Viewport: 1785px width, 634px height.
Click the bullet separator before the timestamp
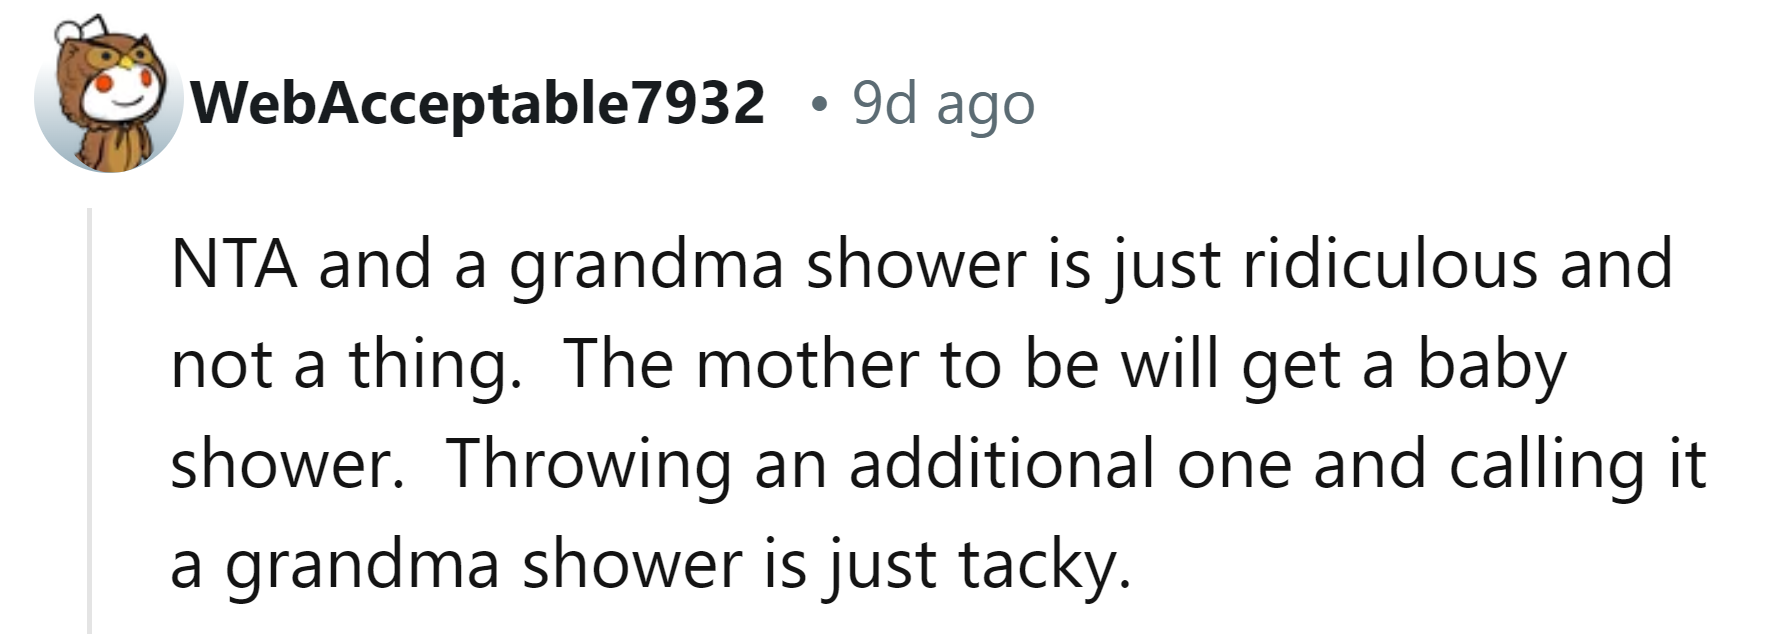[820, 104]
